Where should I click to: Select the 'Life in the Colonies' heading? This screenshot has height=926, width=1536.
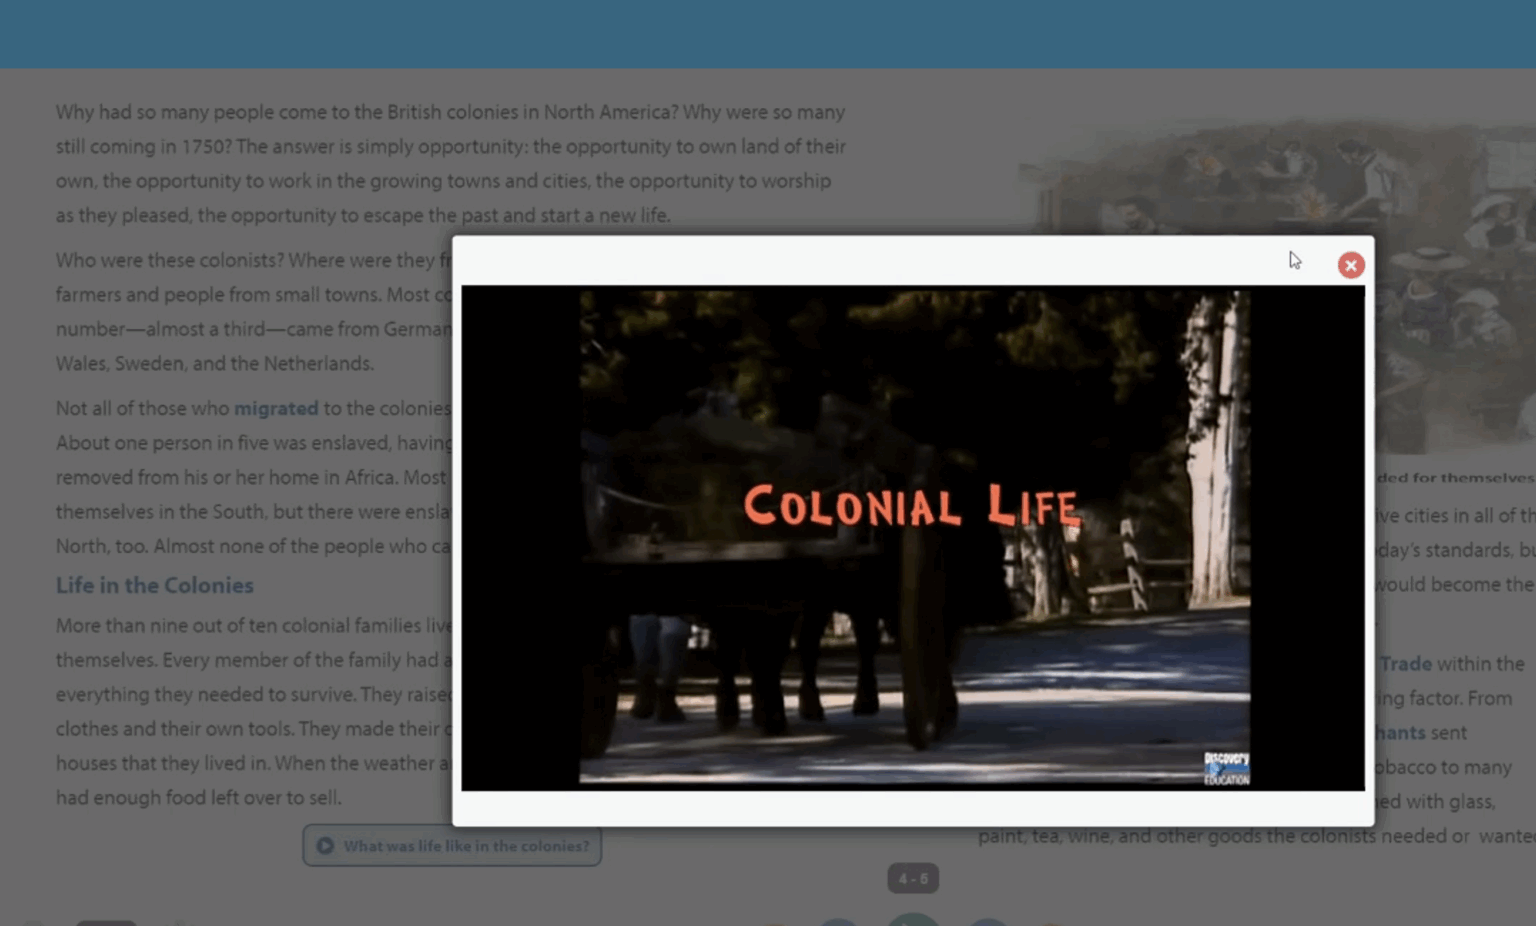coord(155,586)
